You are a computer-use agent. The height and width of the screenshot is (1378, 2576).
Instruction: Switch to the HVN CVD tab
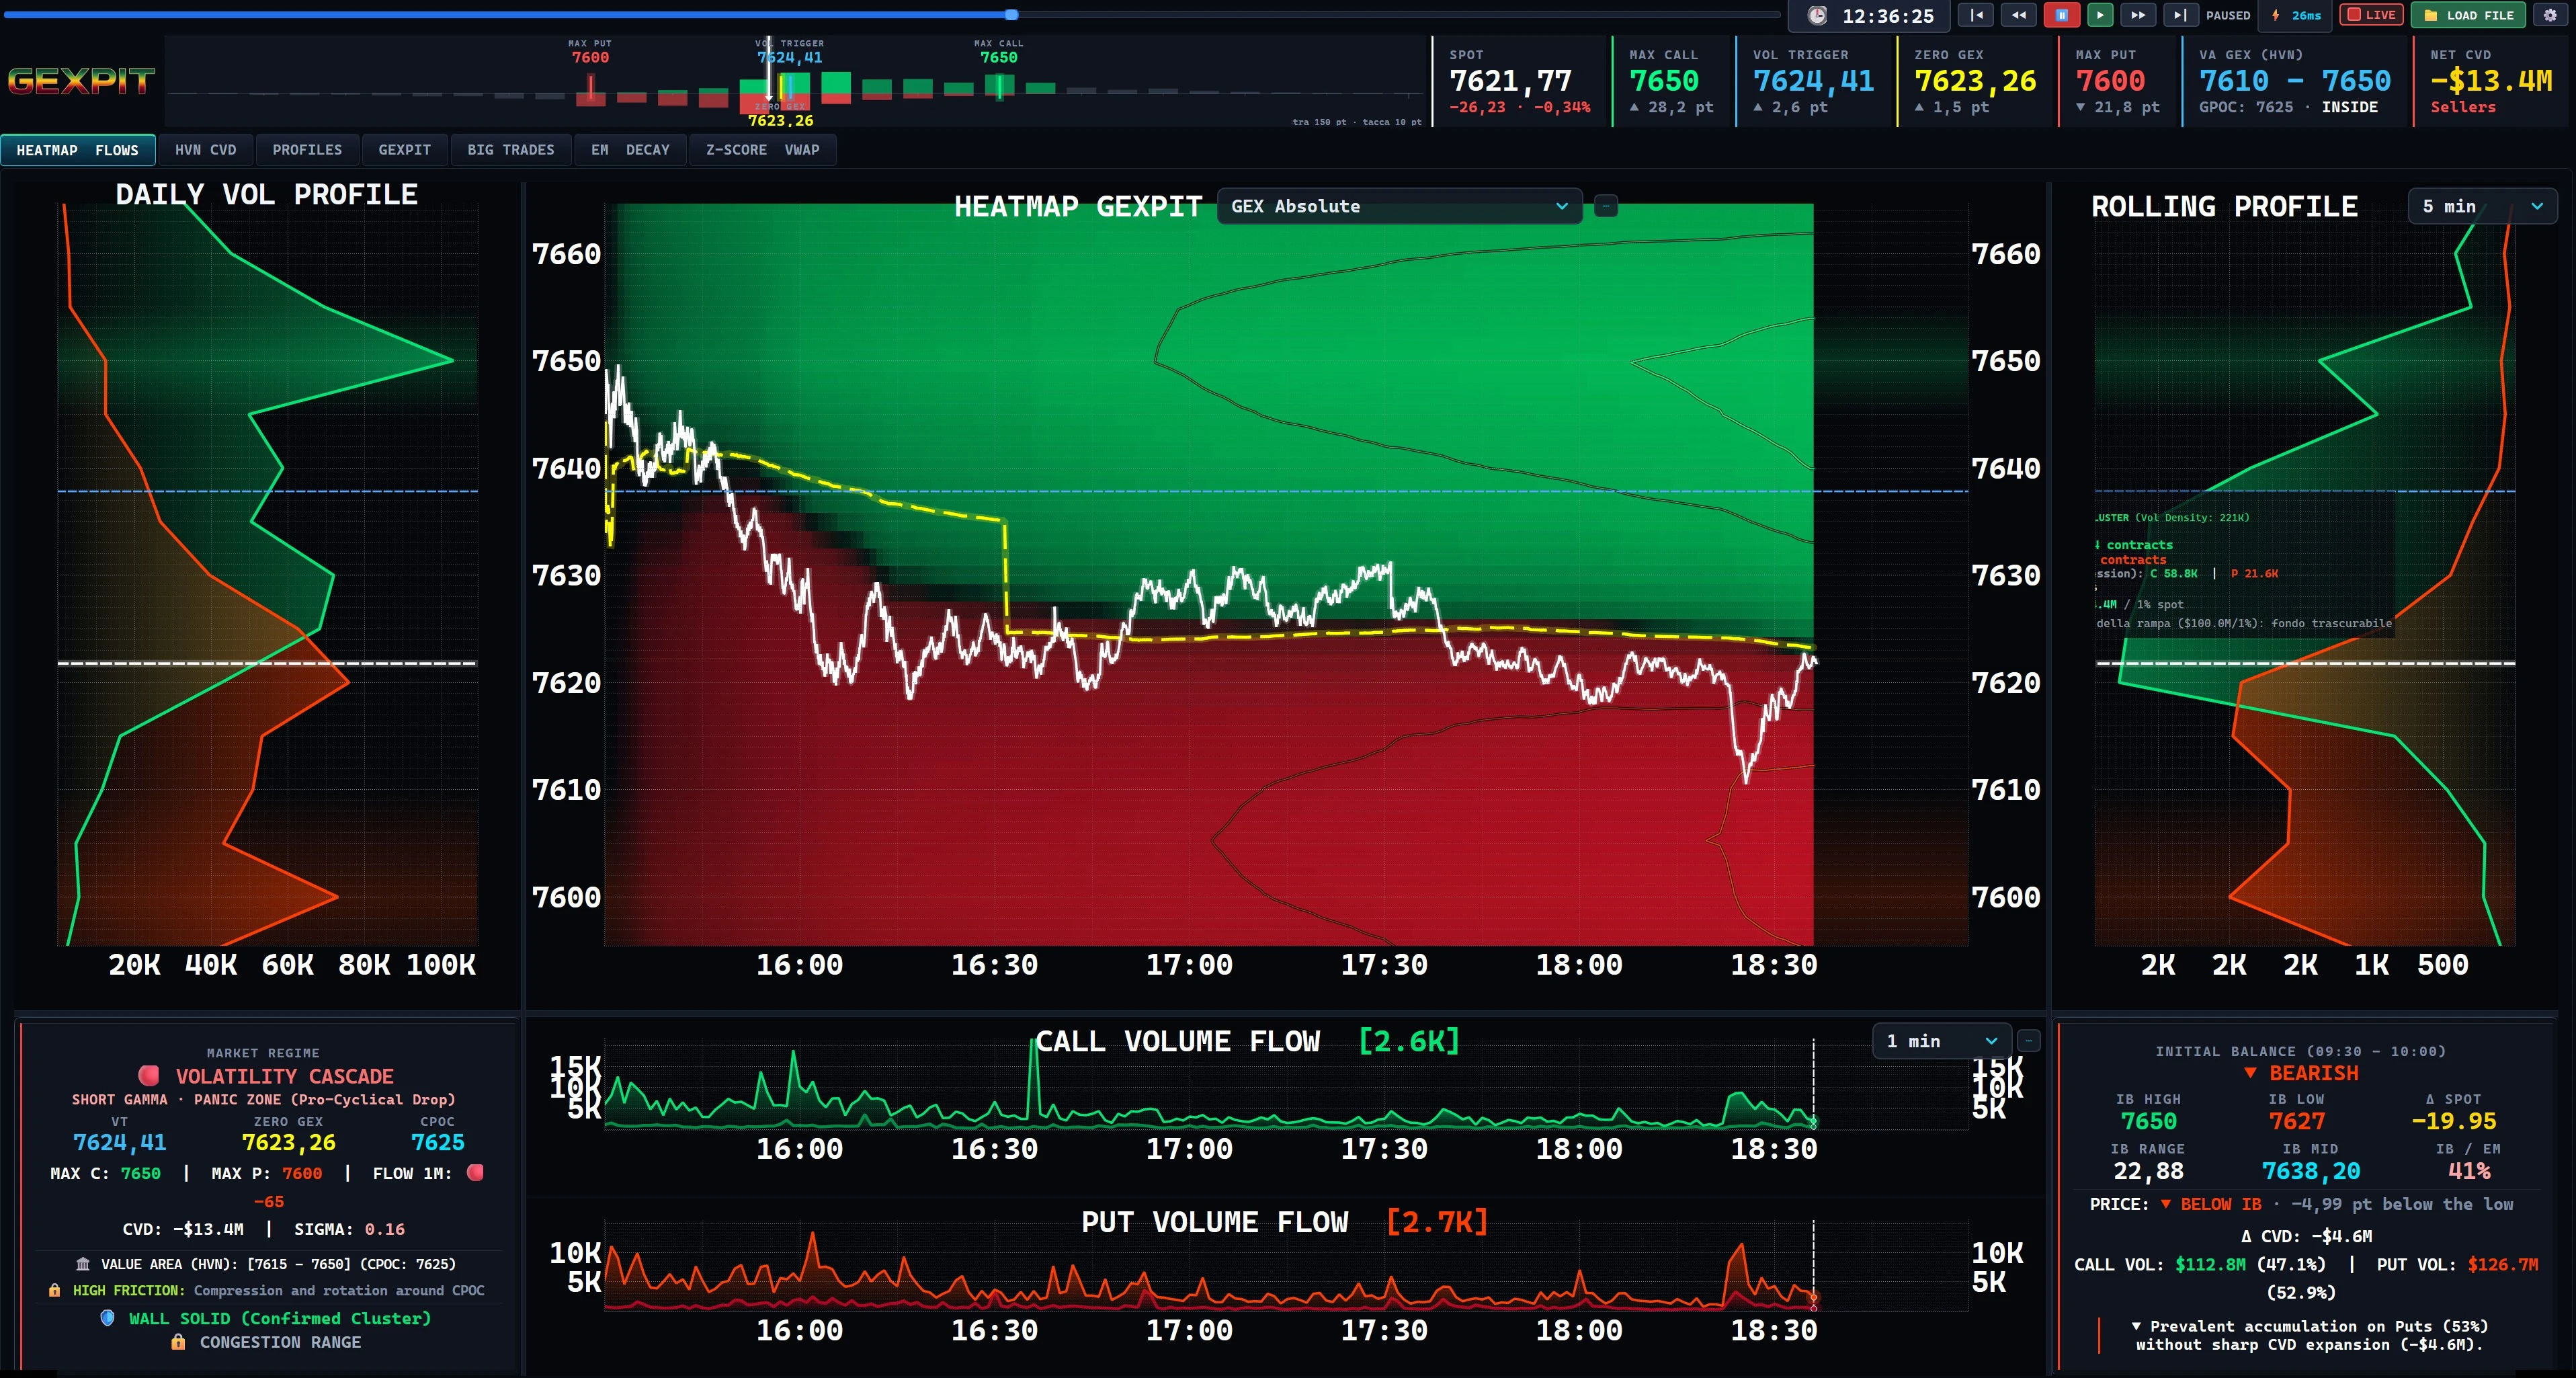coord(206,150)
